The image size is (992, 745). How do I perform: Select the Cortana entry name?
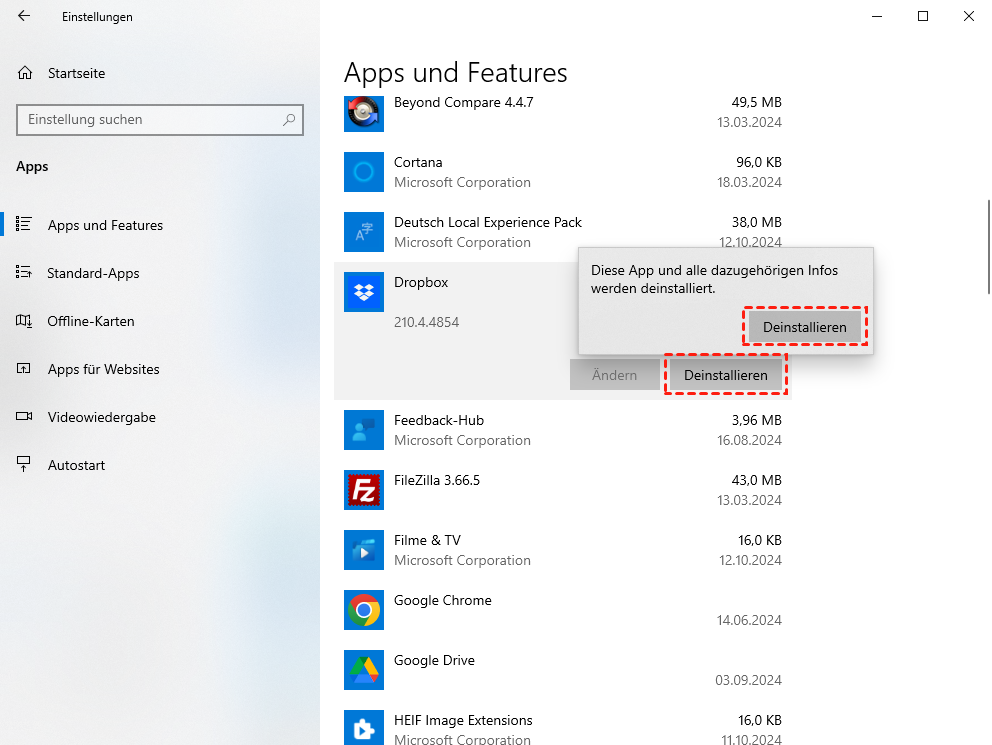tap(418, 163)
